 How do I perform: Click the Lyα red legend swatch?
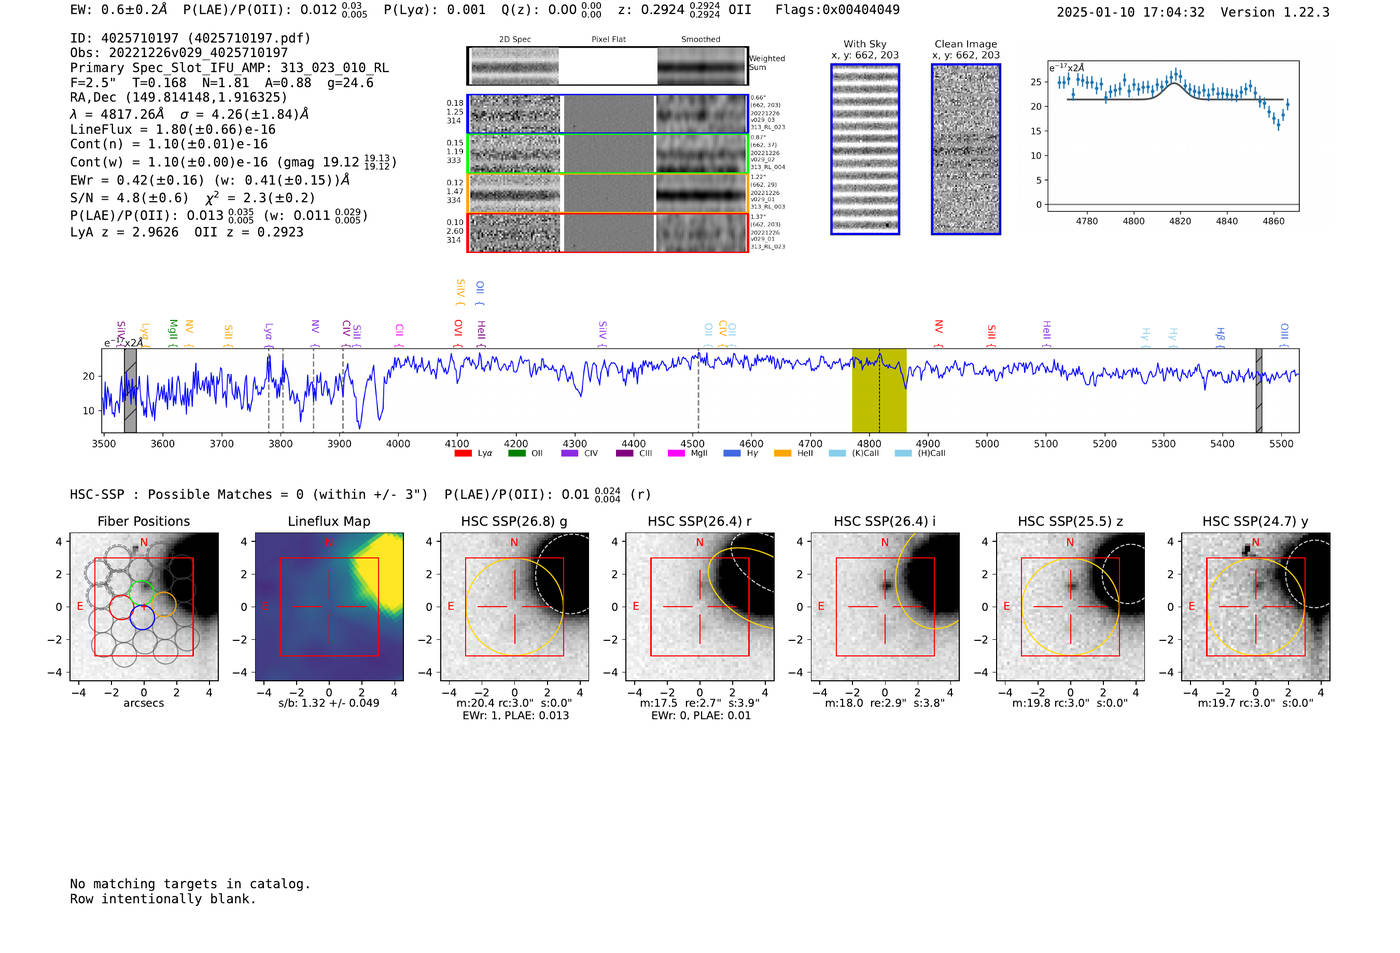coord(463,453)
